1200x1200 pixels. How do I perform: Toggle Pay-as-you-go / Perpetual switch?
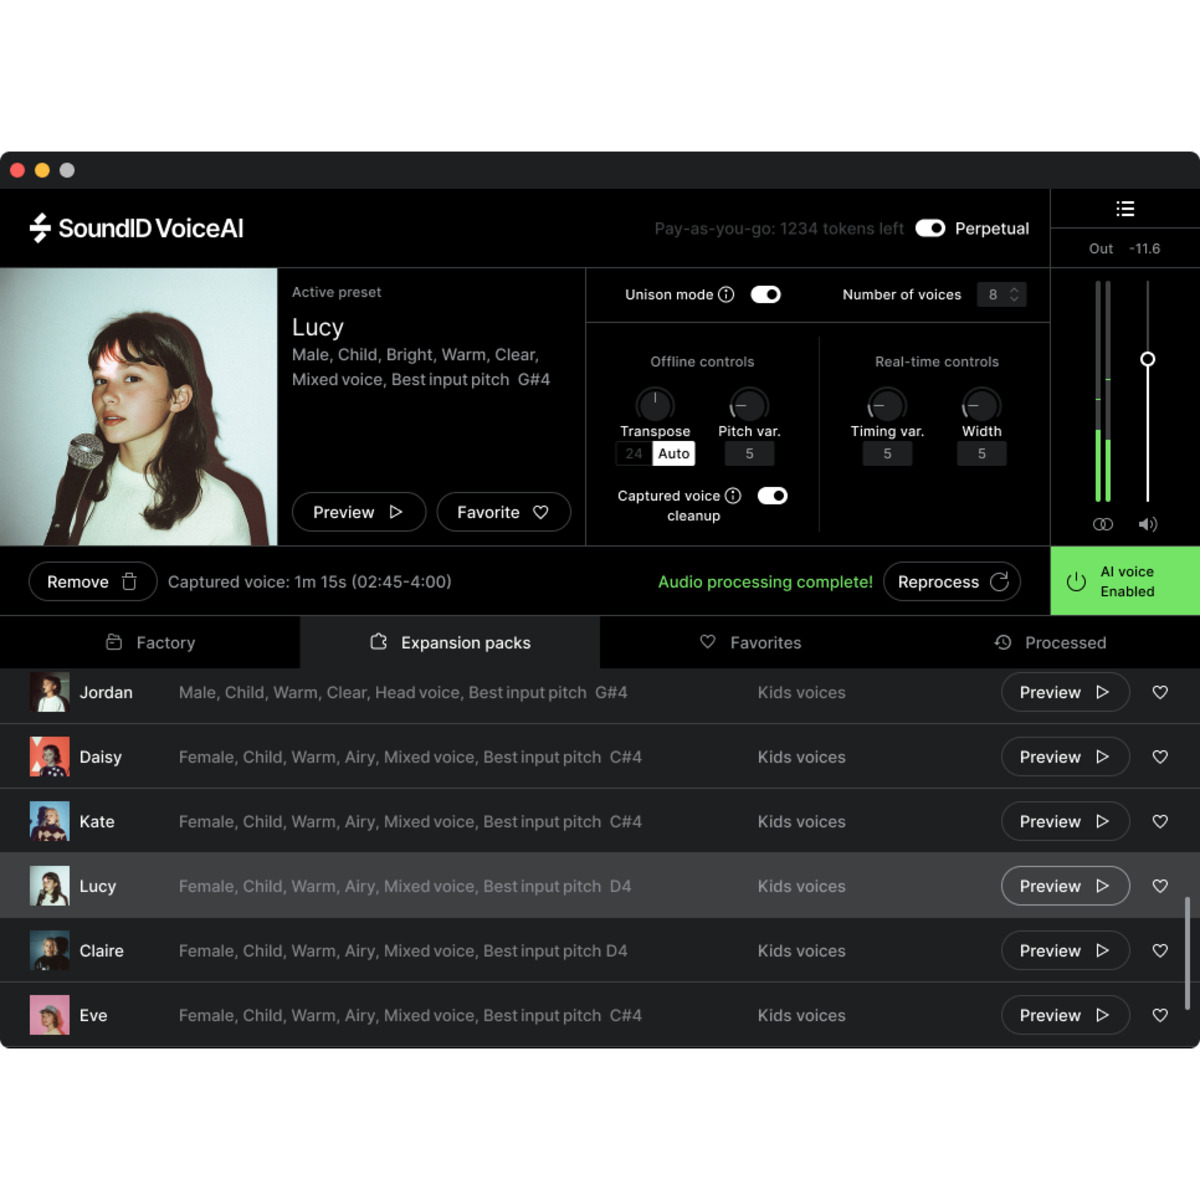click(930, 228)
